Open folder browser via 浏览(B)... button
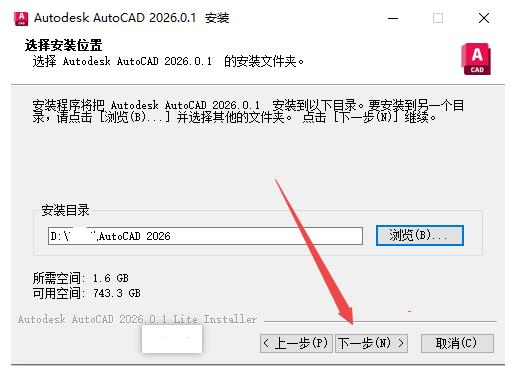510x370 pixels. 420,236
